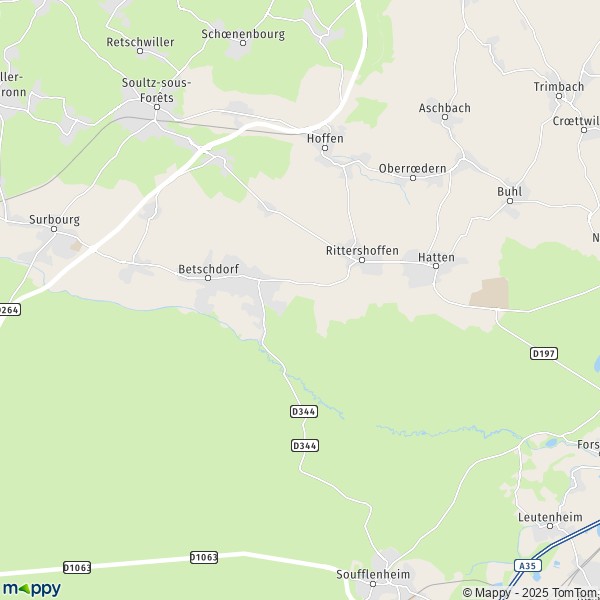Click the Soufflenheim town label

373,574
